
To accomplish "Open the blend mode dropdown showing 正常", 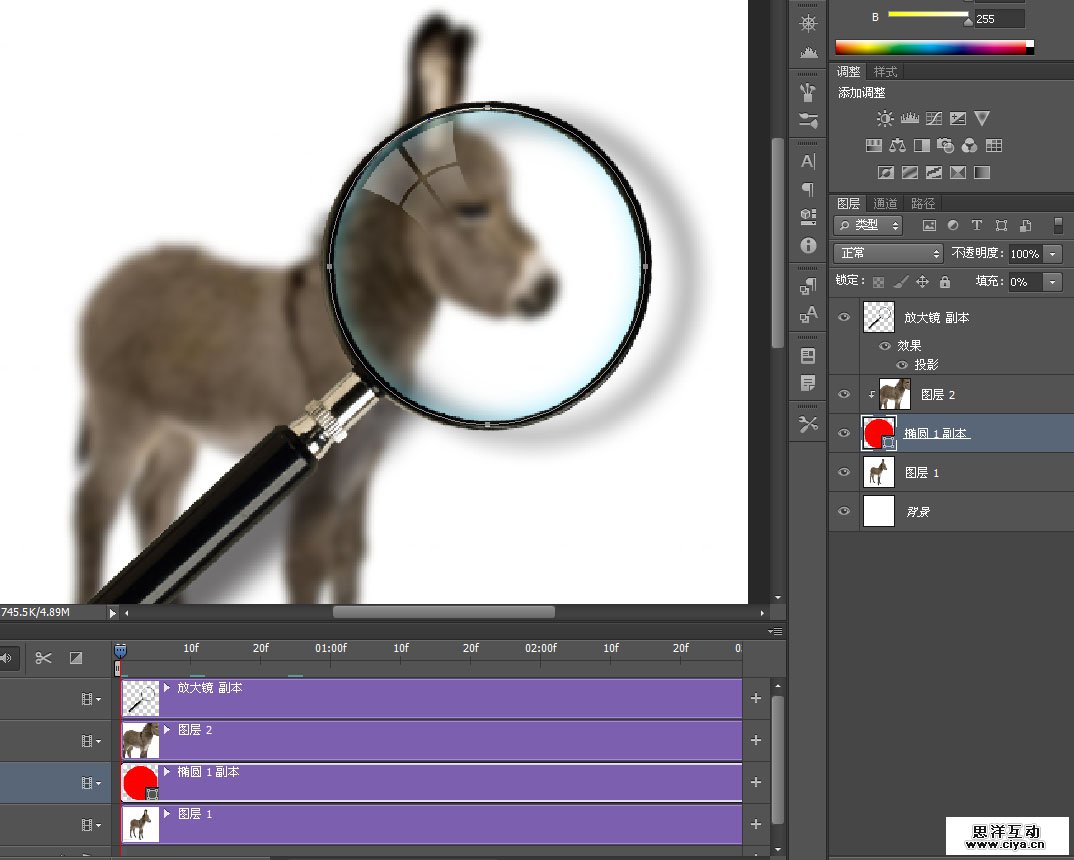I will coord(889,254).
